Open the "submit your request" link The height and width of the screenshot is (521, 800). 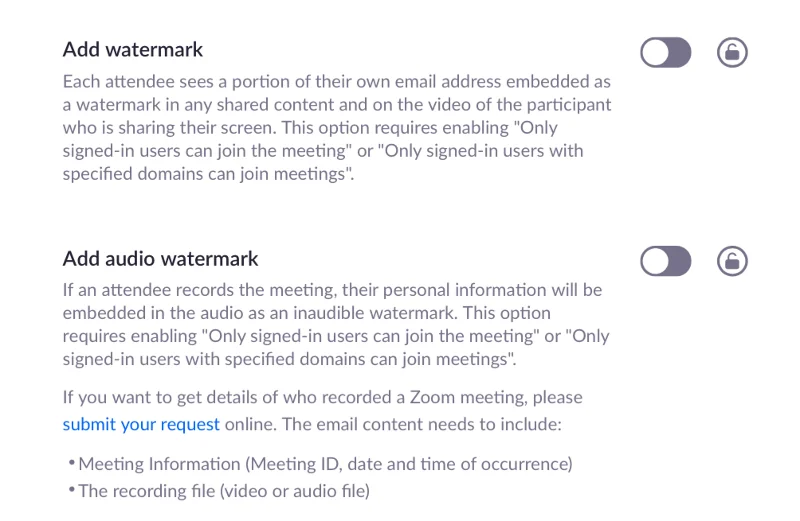coord(141,424)
